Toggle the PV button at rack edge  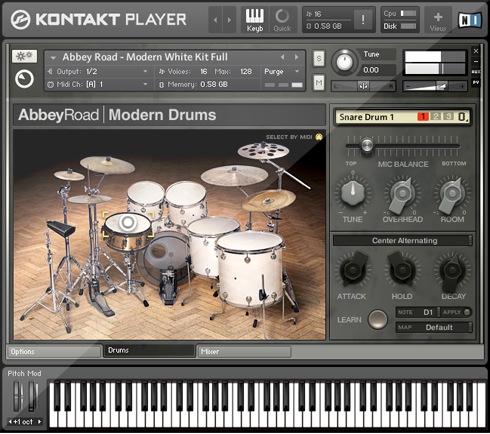pos(476,82)
